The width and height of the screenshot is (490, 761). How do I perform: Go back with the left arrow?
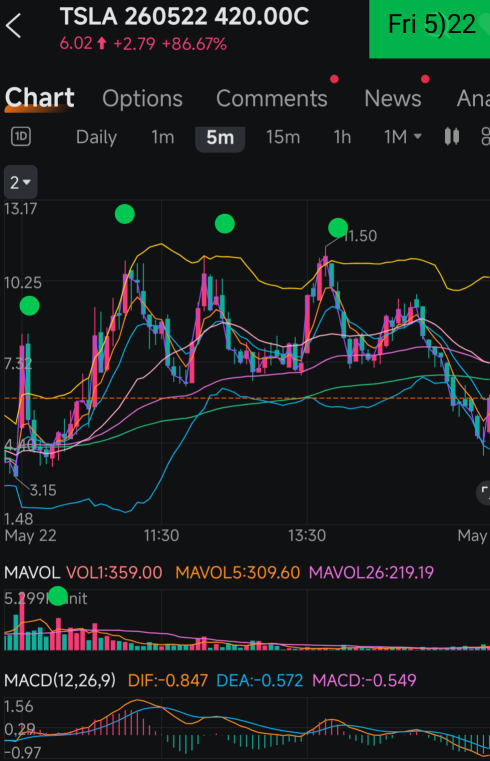click(x=14, y=26)
